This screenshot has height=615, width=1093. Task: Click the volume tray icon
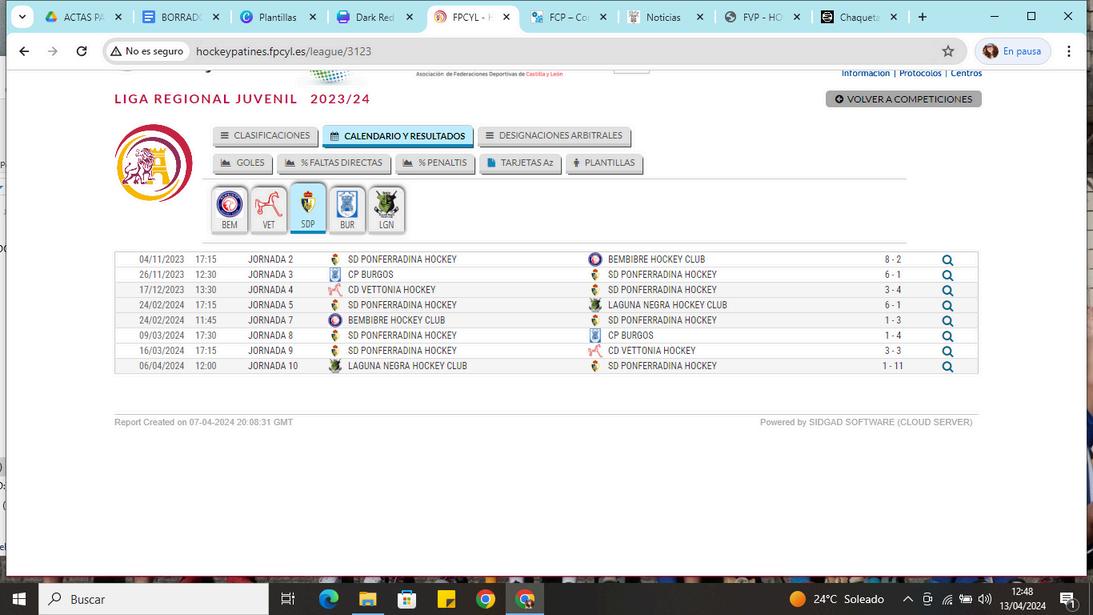click(x=984, y=599)
